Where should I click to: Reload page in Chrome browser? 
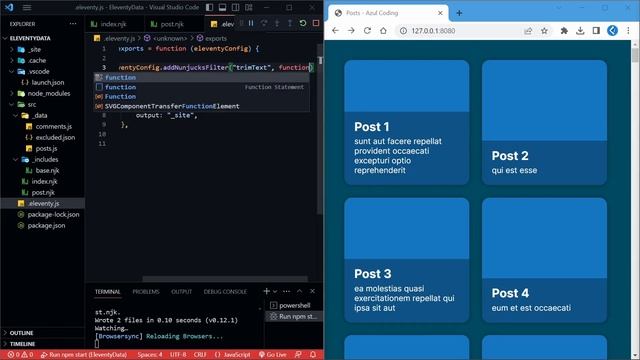coord(367,31)
